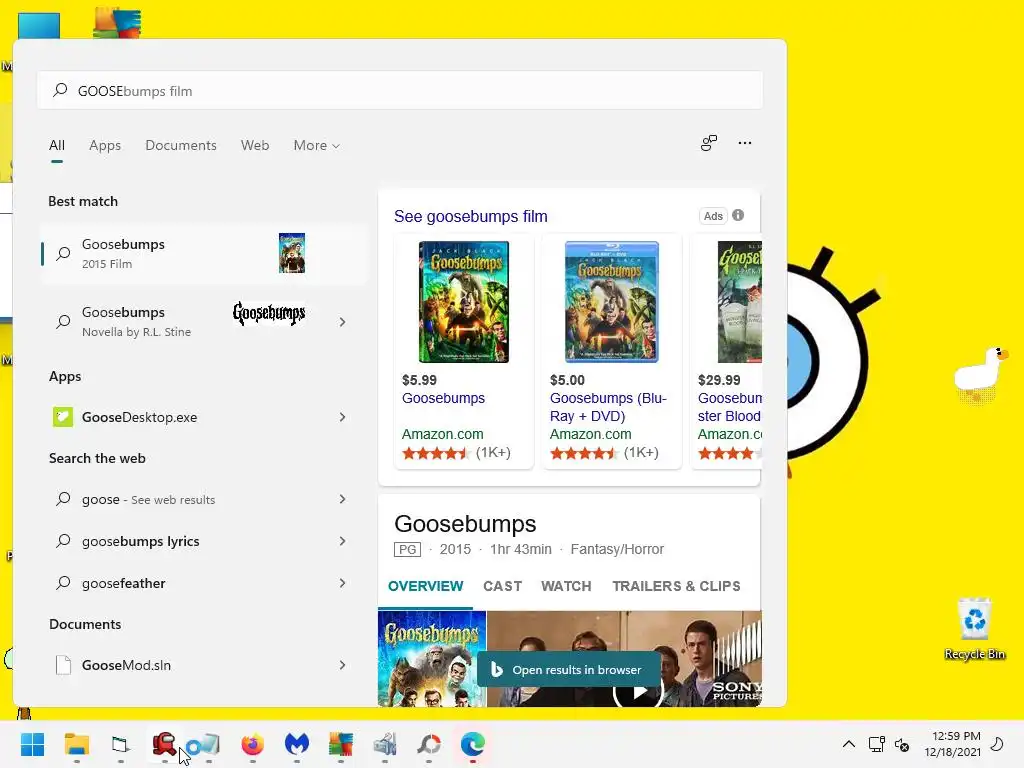1024x768 pixels.
Task: Click the GooseMod.sln file icon
Action: pyautogui.click(x=63, y=665)
